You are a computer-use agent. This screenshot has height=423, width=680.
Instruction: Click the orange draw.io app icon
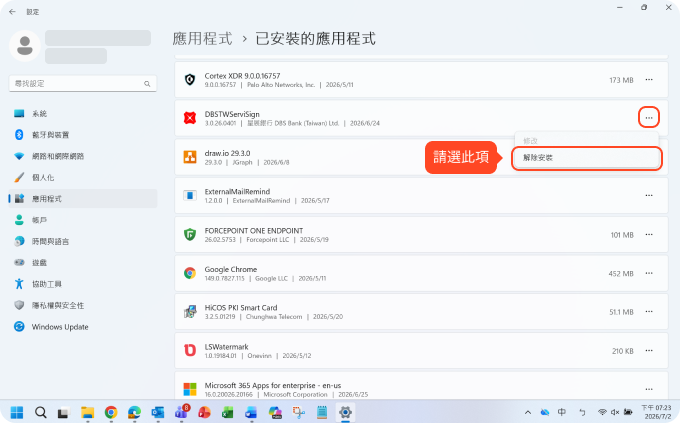(190, 157)
